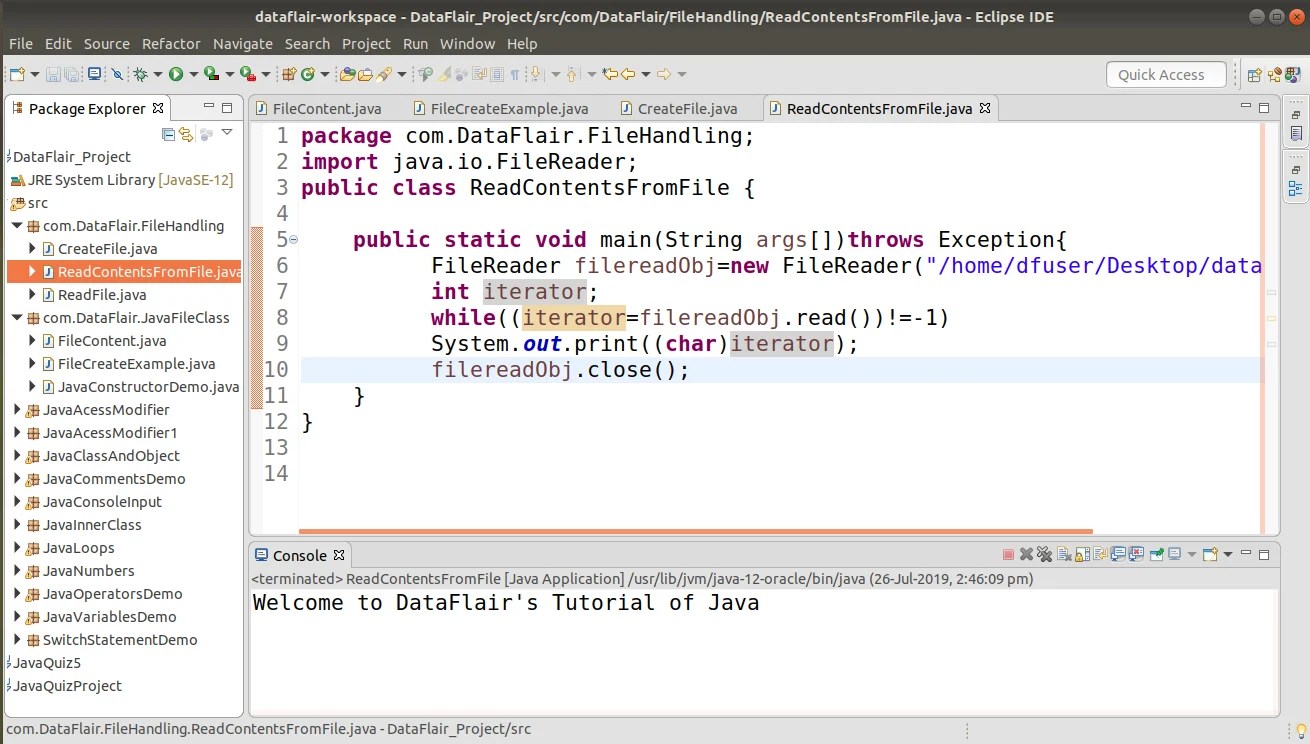Screen dimensions: 1310x744
Task: Open the Debug button dropdown arrow
Action: coord(159,74)
